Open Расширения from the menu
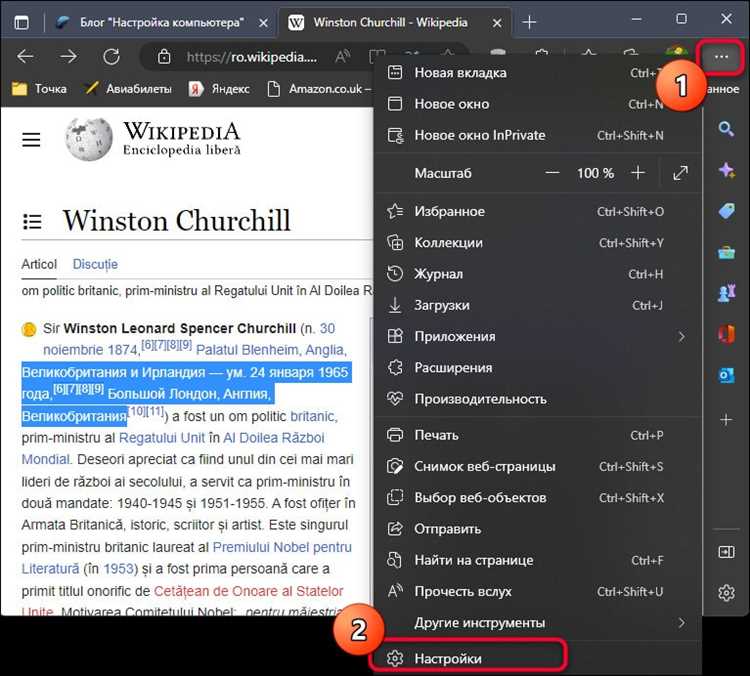 click(538, 367)
